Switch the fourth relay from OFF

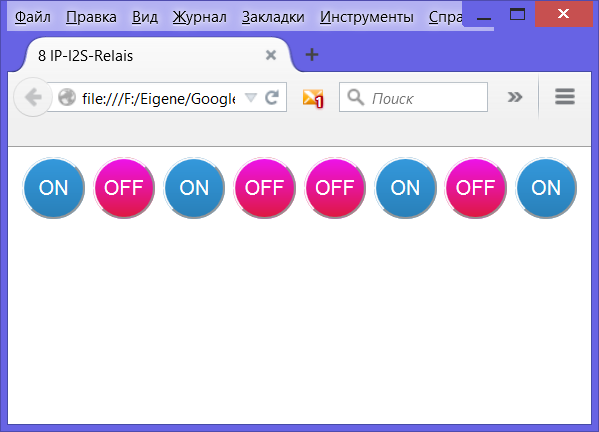(264, 188)
